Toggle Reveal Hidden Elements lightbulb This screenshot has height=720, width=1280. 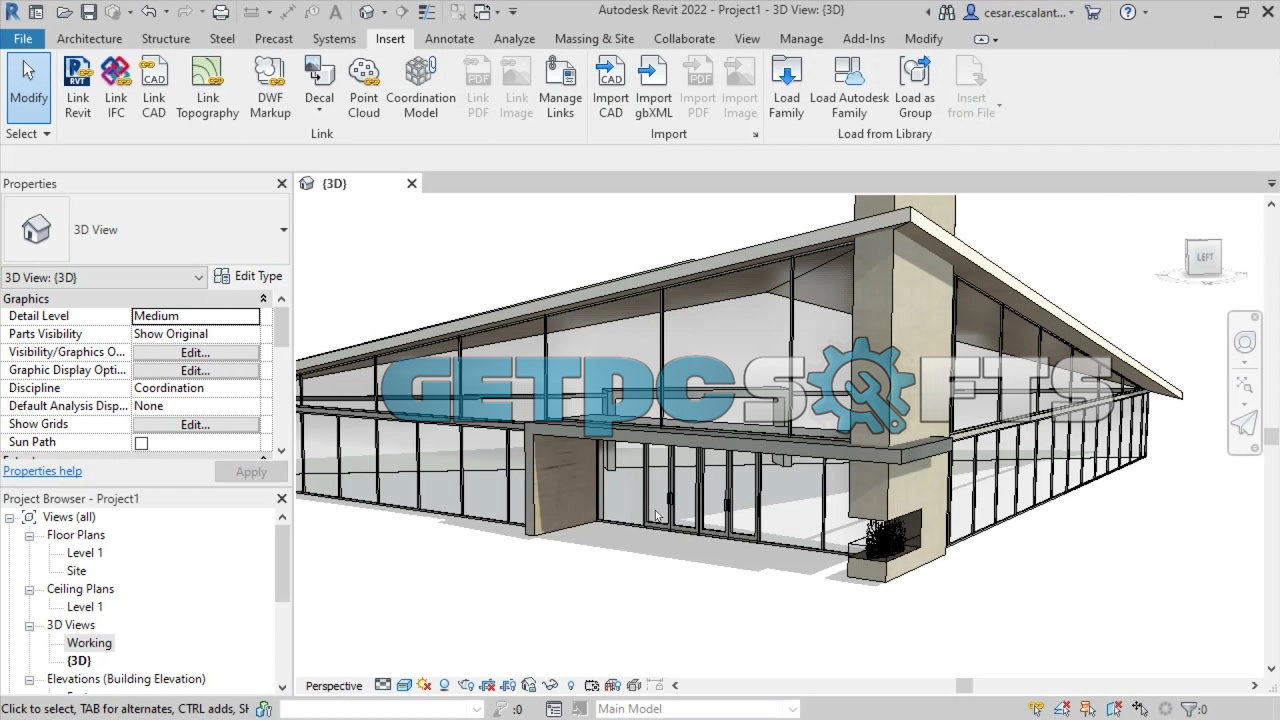(571, 685)
